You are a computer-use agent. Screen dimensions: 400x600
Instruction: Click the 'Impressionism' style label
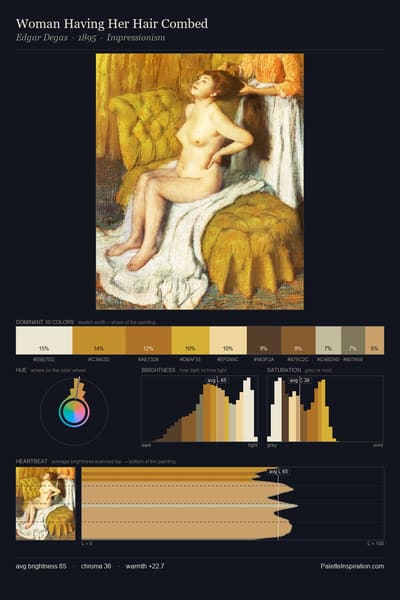pyautogui.click(x=136, y=38)
